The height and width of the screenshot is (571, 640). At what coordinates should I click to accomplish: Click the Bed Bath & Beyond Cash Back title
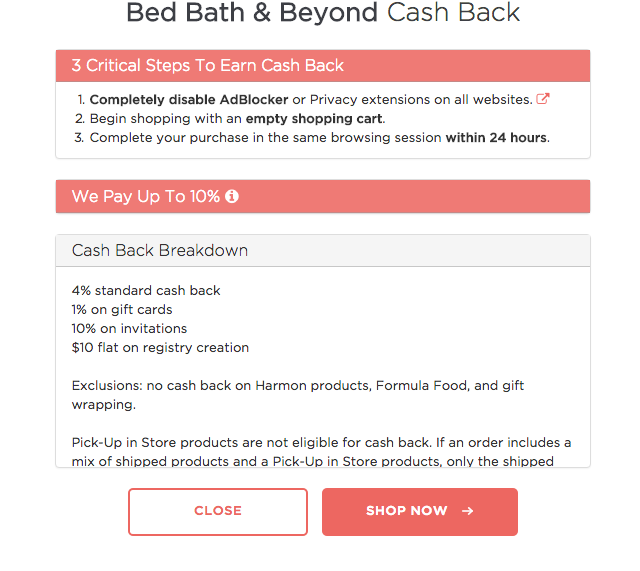(323, 13)
